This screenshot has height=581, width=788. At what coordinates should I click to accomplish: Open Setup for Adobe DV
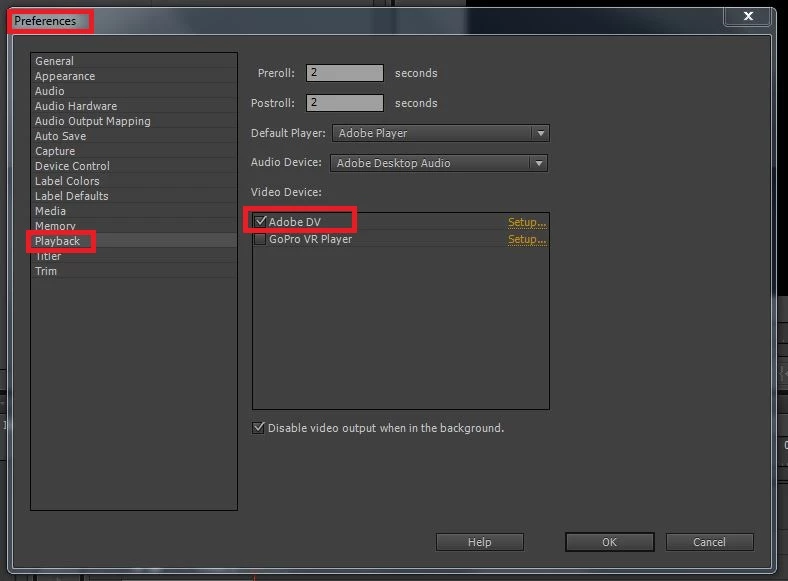[x=527, y=222]
